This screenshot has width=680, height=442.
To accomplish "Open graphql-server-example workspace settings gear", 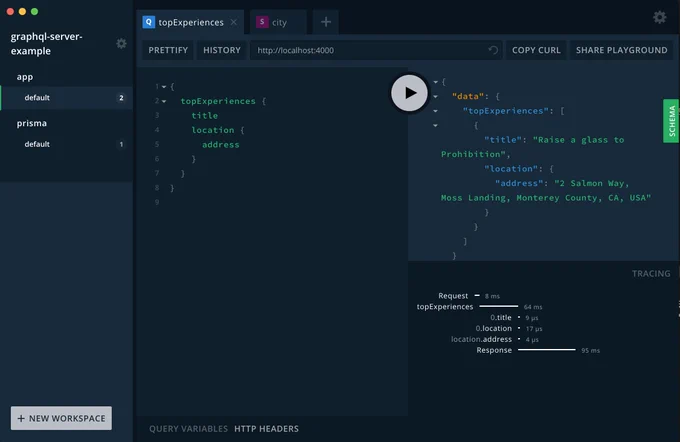I will point(121,43).
